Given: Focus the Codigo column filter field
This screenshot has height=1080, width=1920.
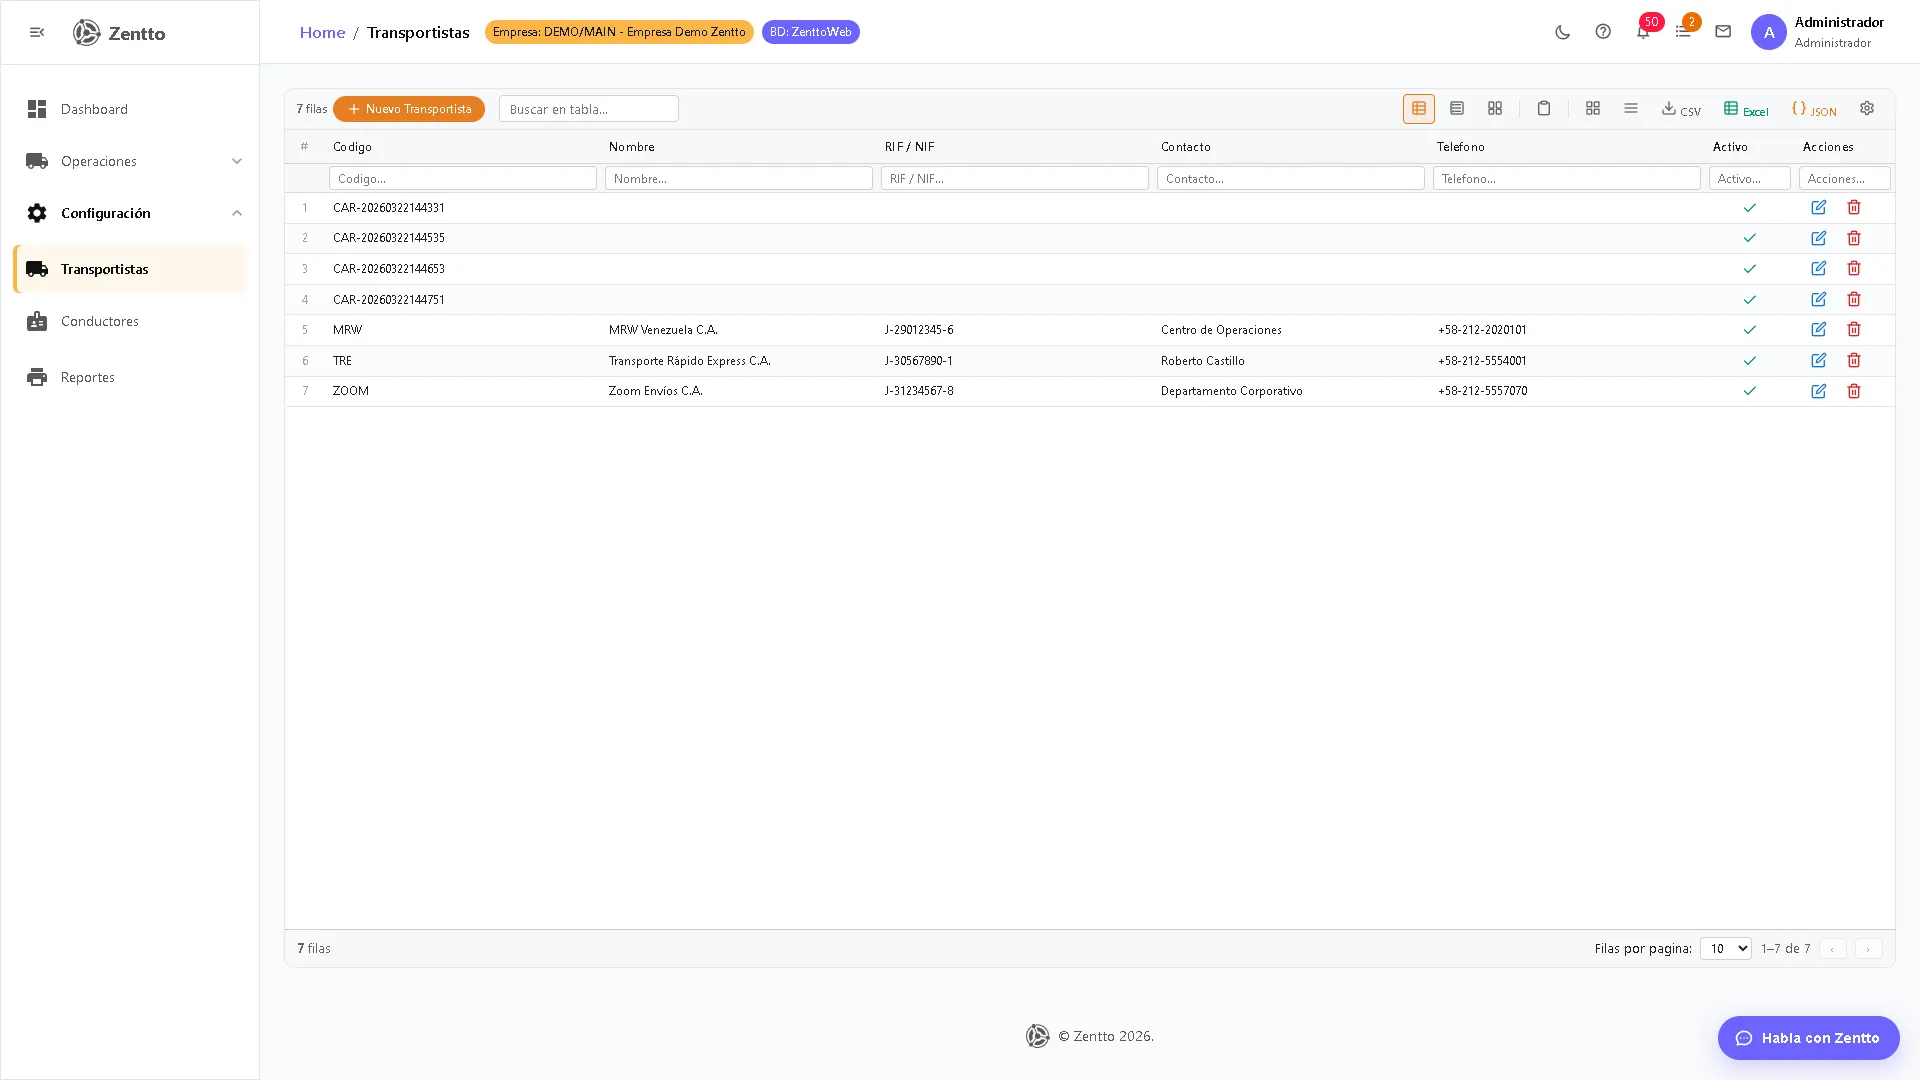Looking at the screenshot, I should pyautogui.click(x=463, y=178).
